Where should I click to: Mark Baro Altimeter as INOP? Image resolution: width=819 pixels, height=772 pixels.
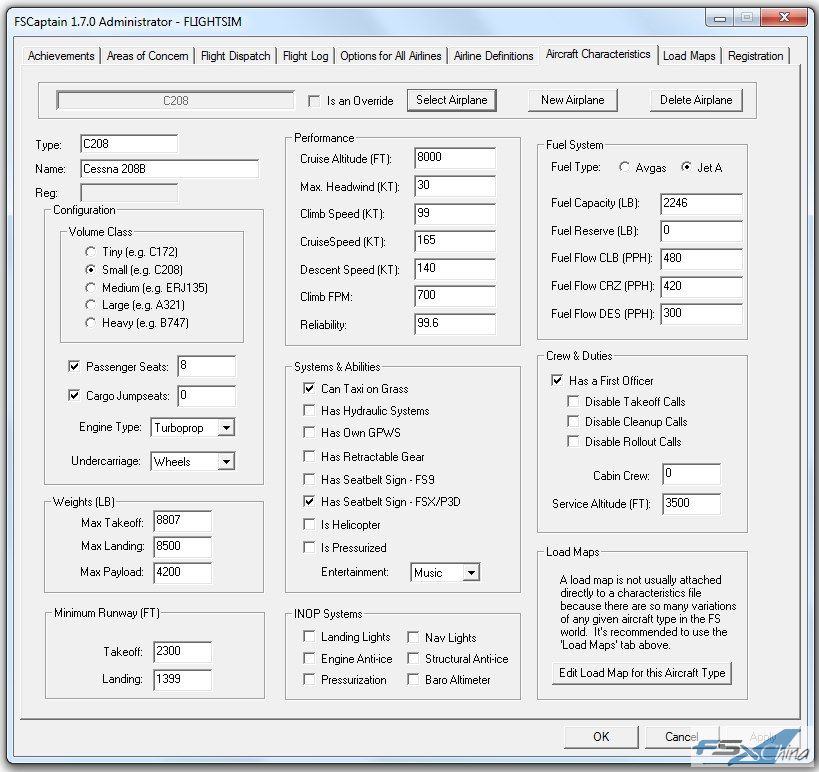tap(413, 680)
